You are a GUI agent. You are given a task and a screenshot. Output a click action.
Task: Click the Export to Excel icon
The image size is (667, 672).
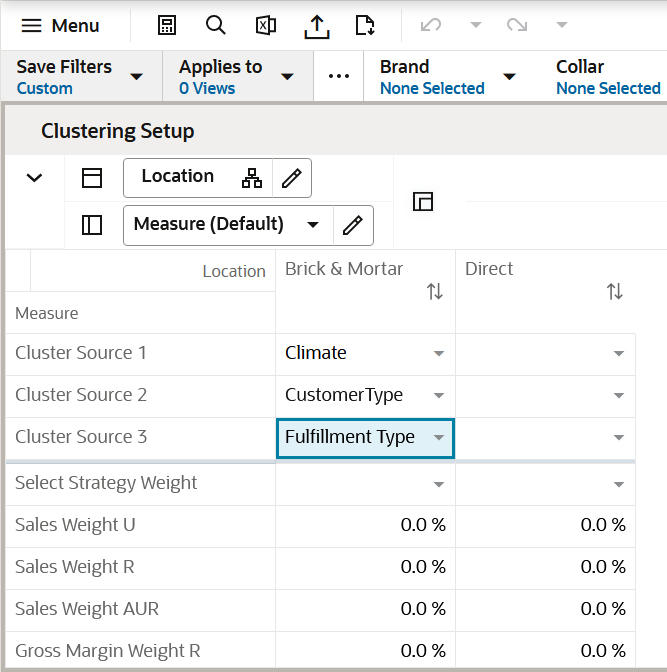pos(265,25)
